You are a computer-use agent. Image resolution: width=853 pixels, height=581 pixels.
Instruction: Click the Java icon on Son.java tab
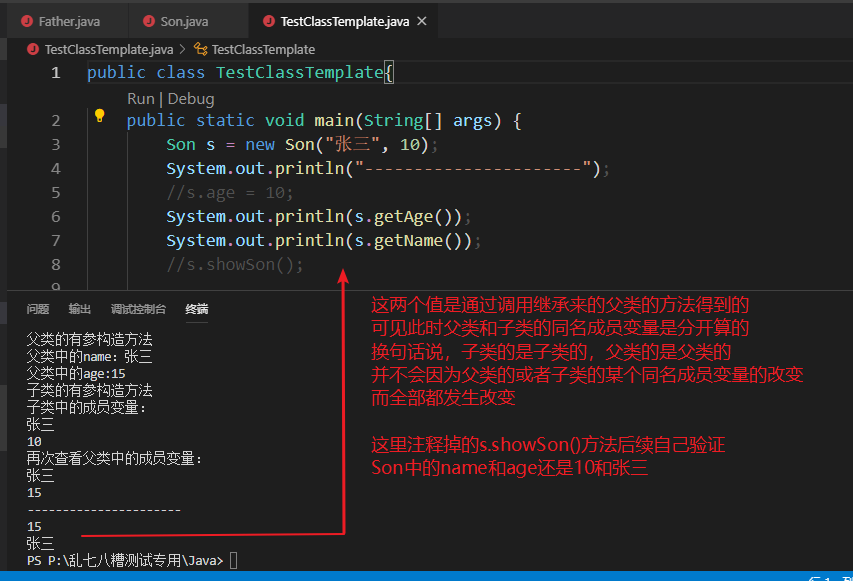pyautogui.click(x=148, y=21)
